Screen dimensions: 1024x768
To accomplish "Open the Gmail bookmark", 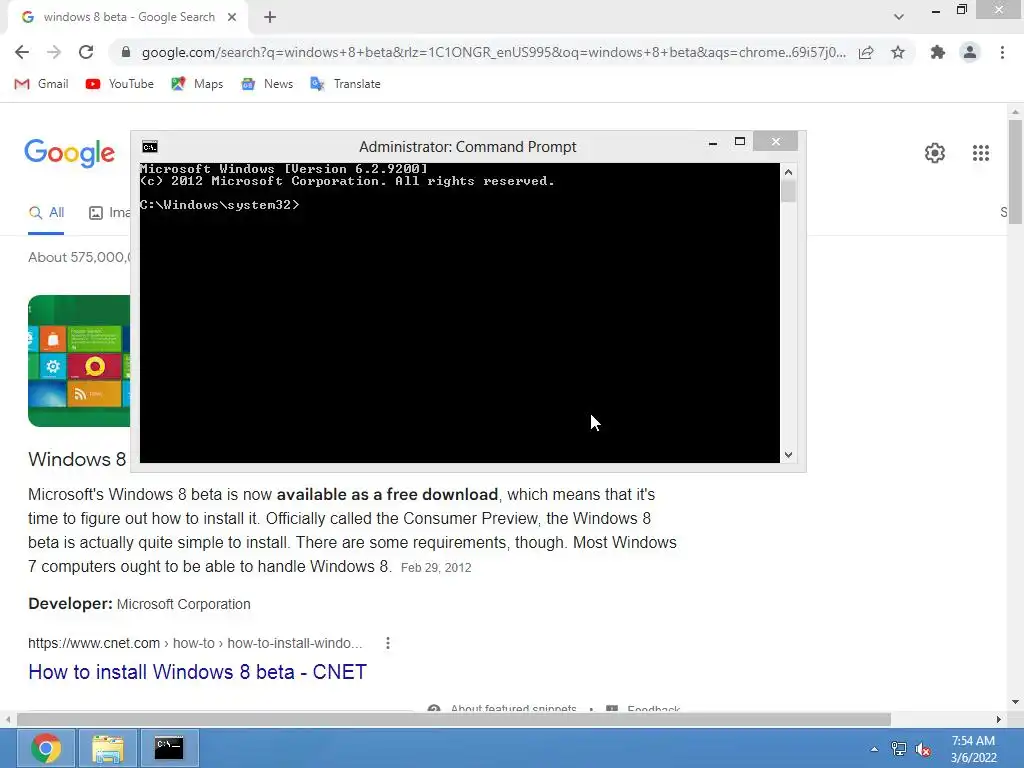I will [x=42, y=84].
